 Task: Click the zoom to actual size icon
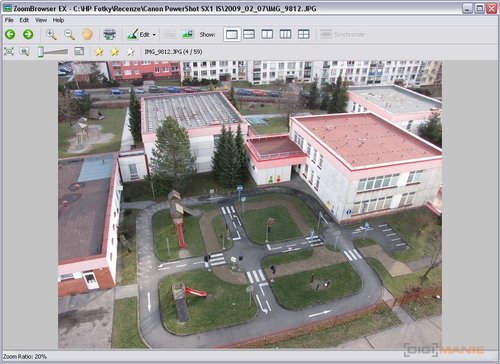[x=24, y=51]
